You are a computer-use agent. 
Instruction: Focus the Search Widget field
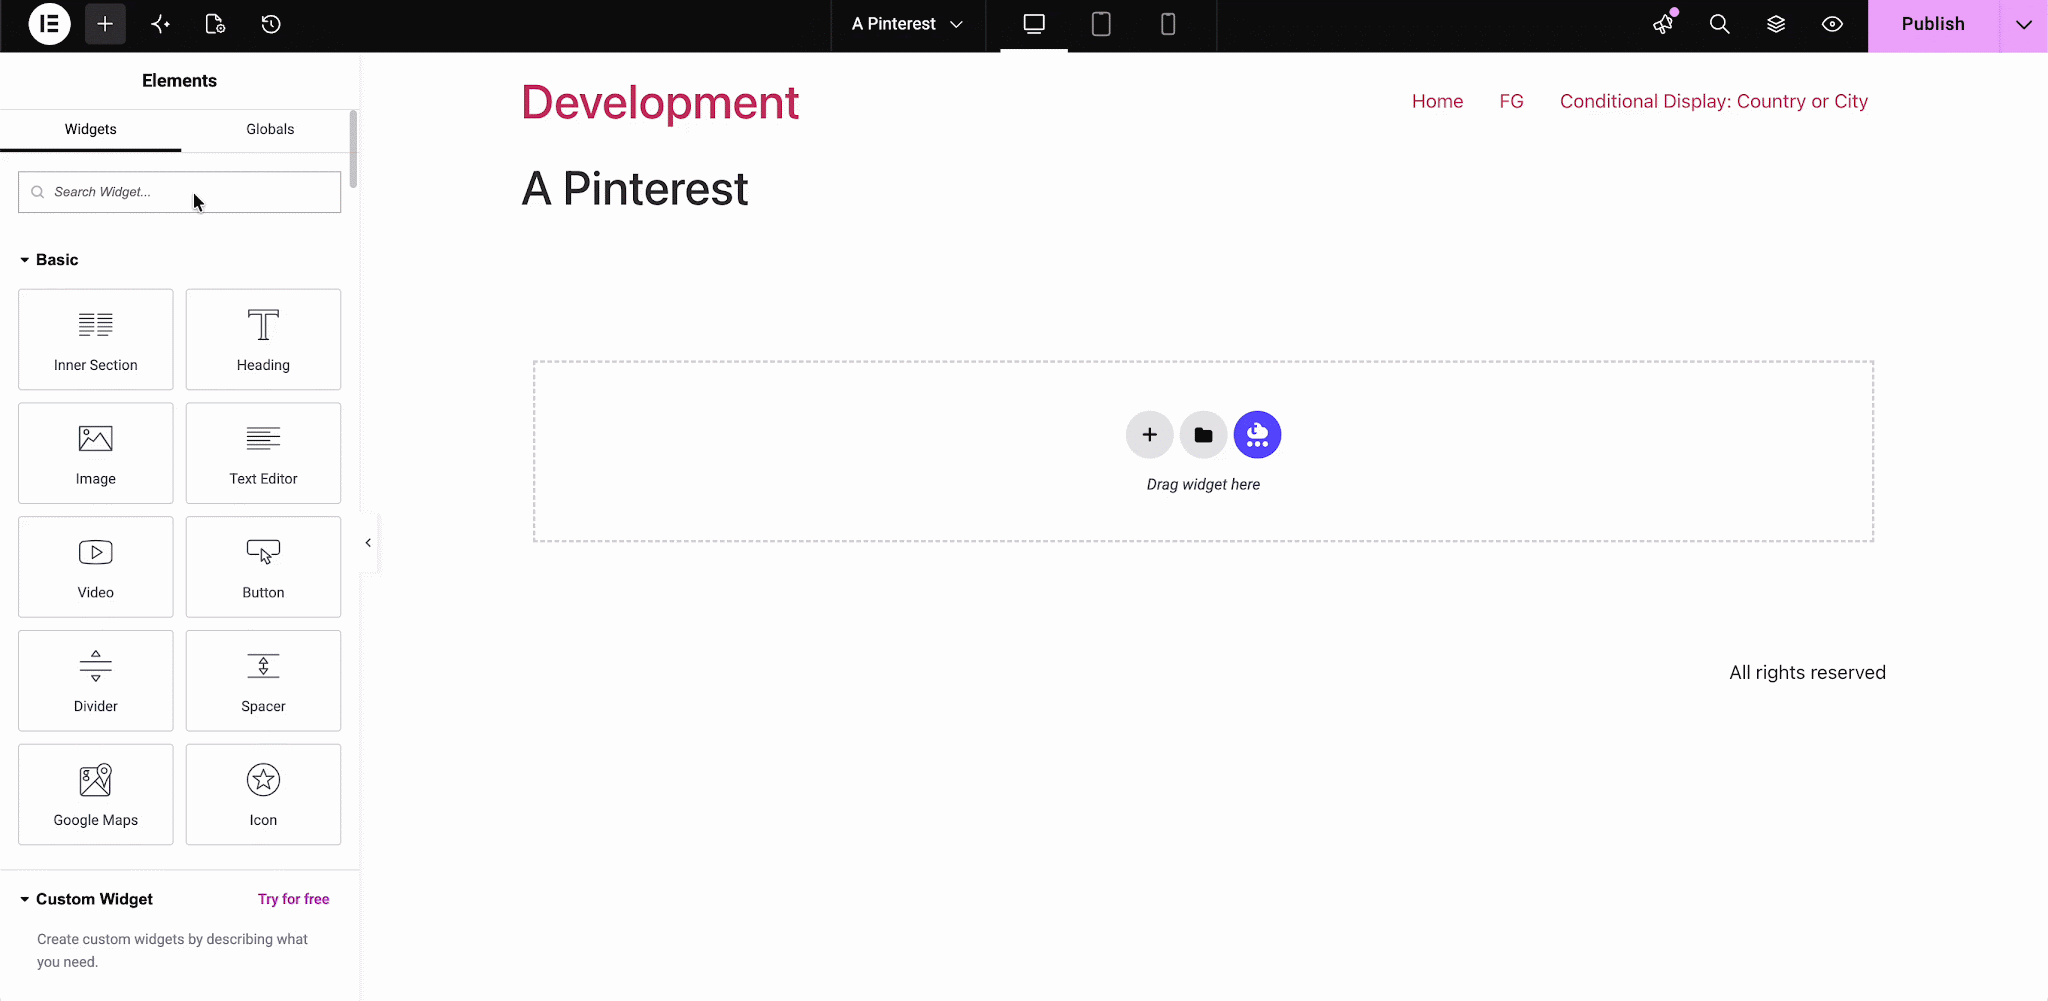(x=179, y=192)
